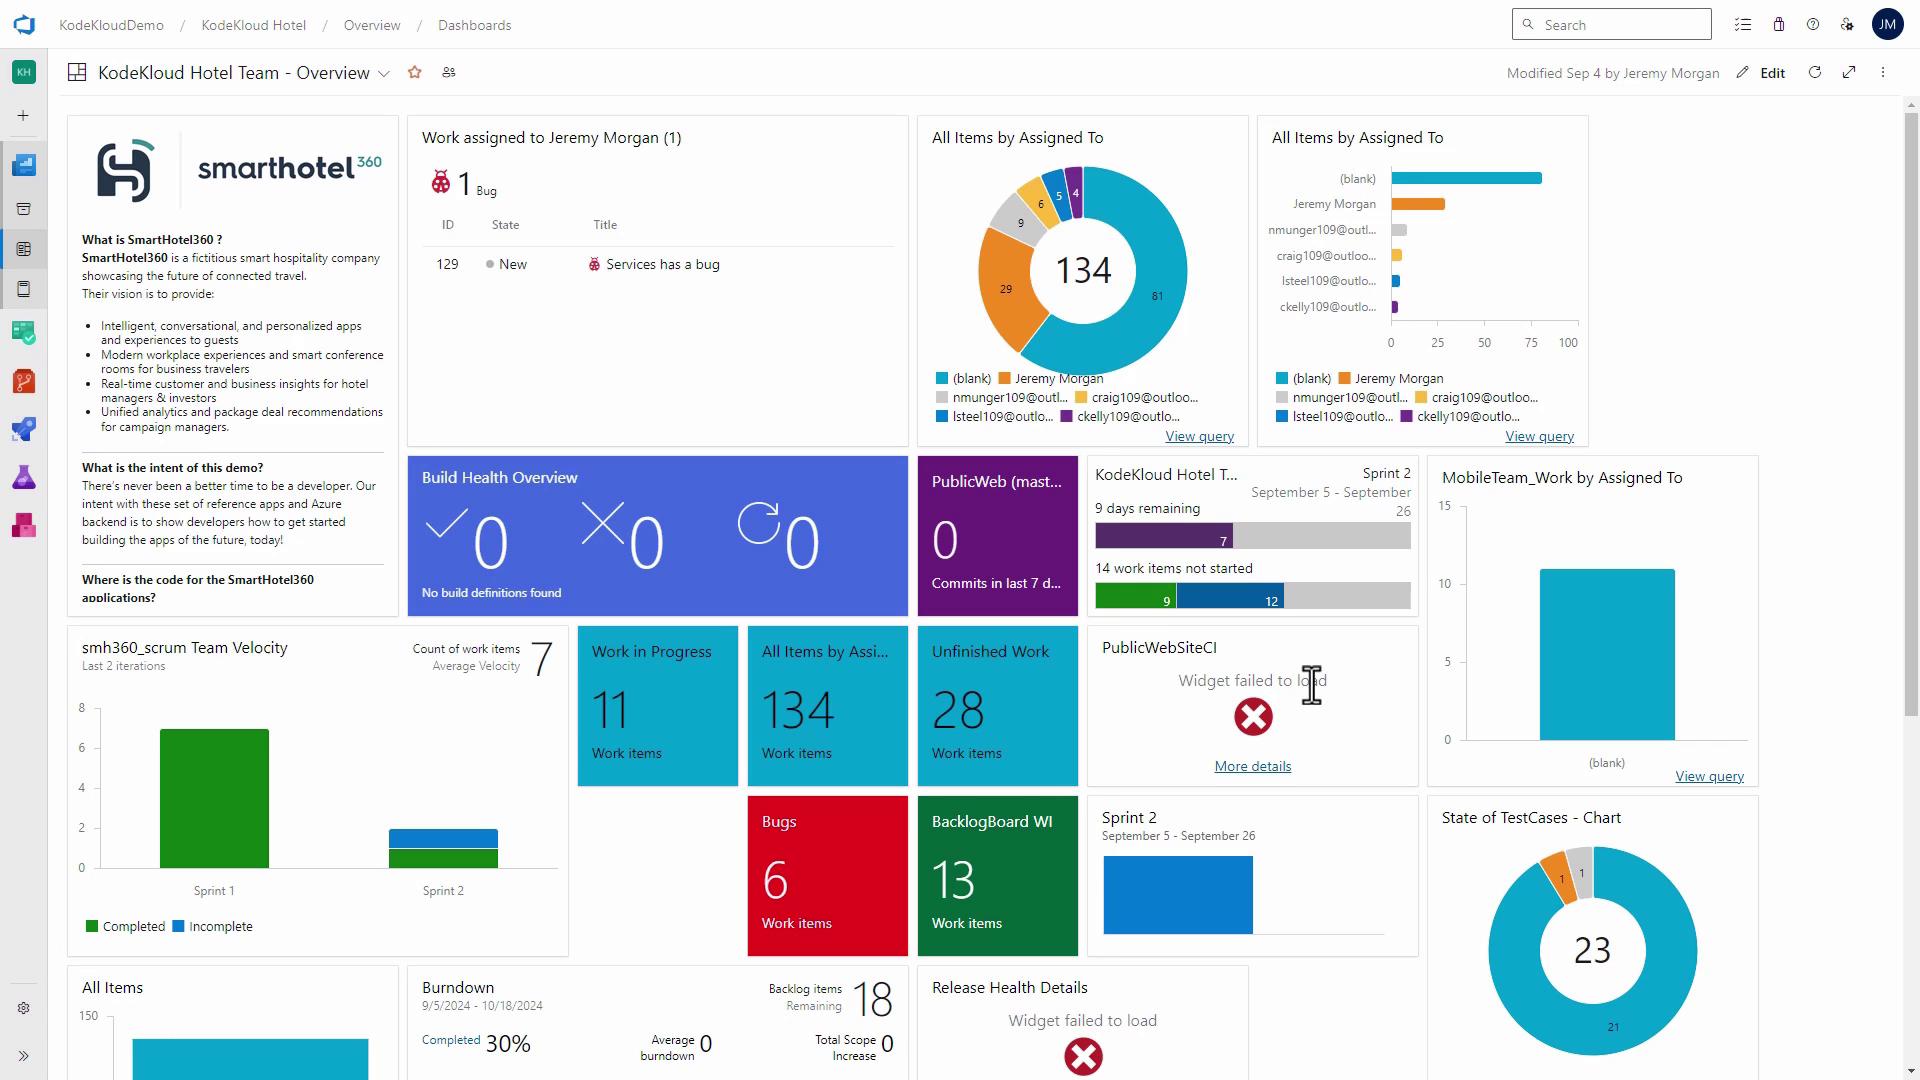1920x1080 pixels.
Task: Click the 7 days purple sprint progress bar
Action: [1164, 536]
